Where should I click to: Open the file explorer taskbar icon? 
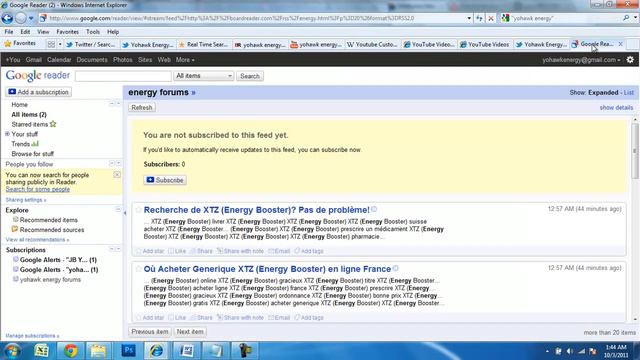[98, 351]
